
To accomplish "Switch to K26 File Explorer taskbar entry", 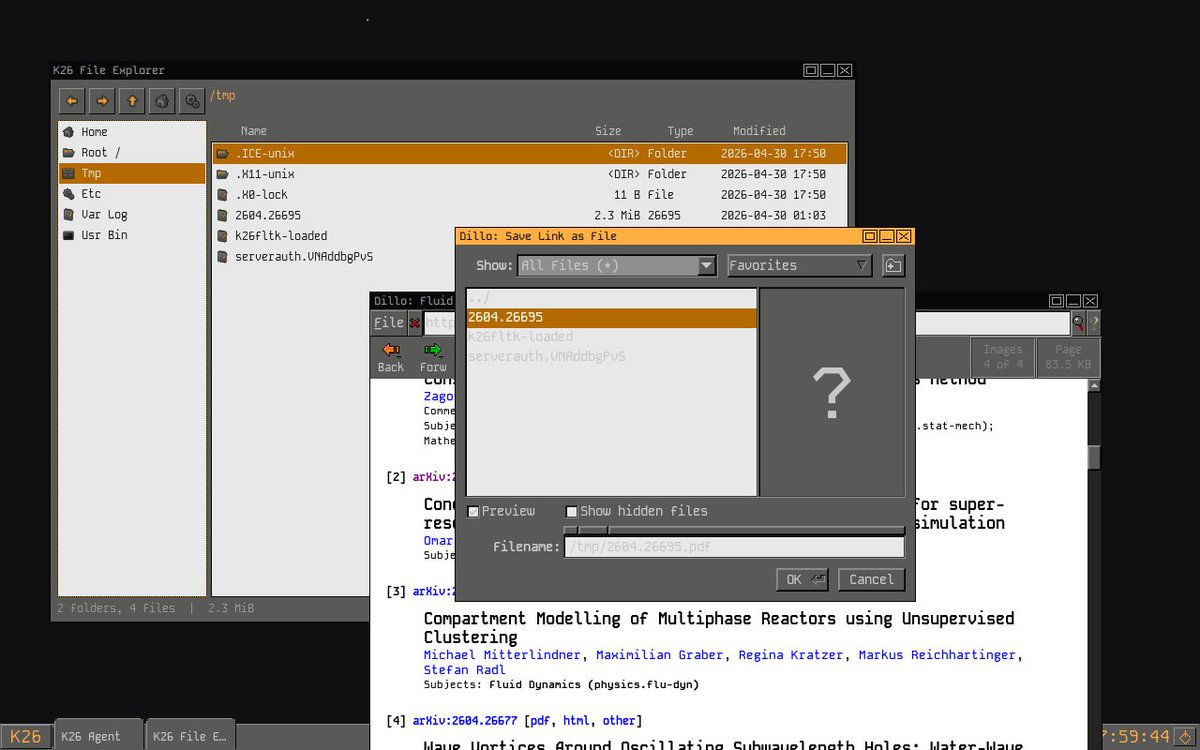I will 191,736.
